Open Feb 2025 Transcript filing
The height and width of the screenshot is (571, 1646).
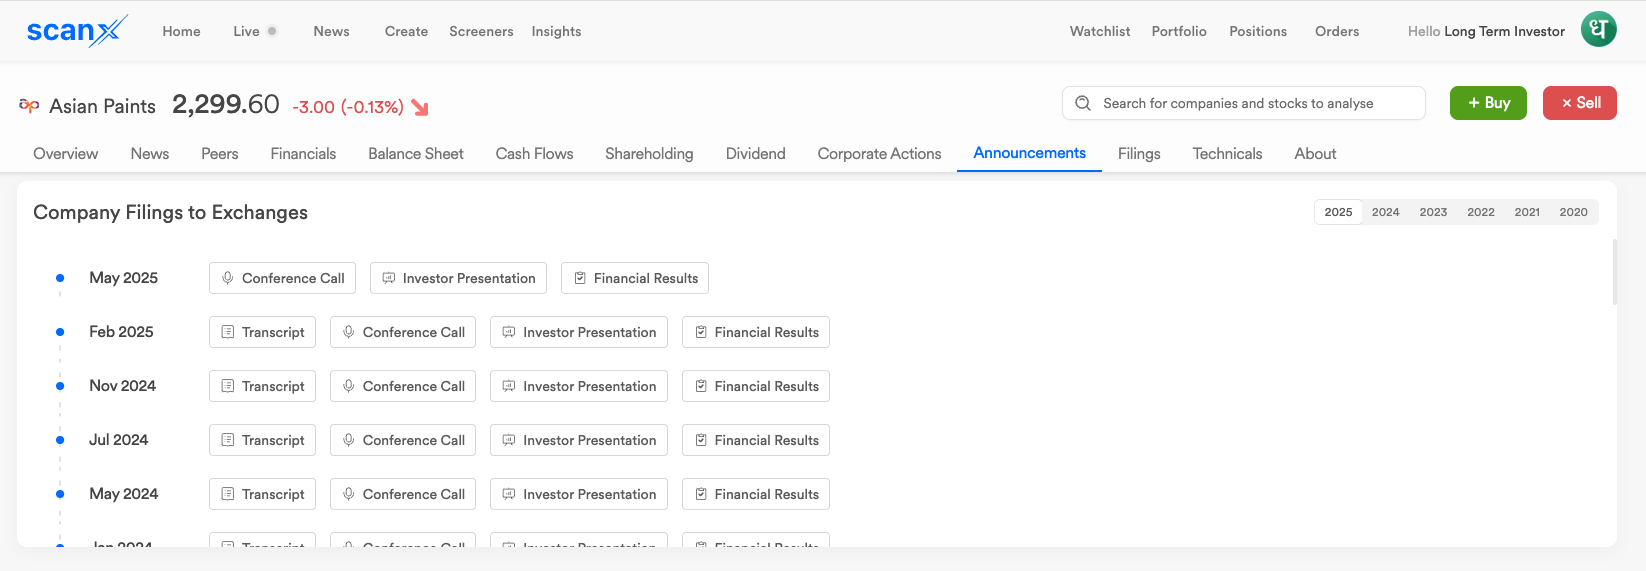click(x=262, y=332)
